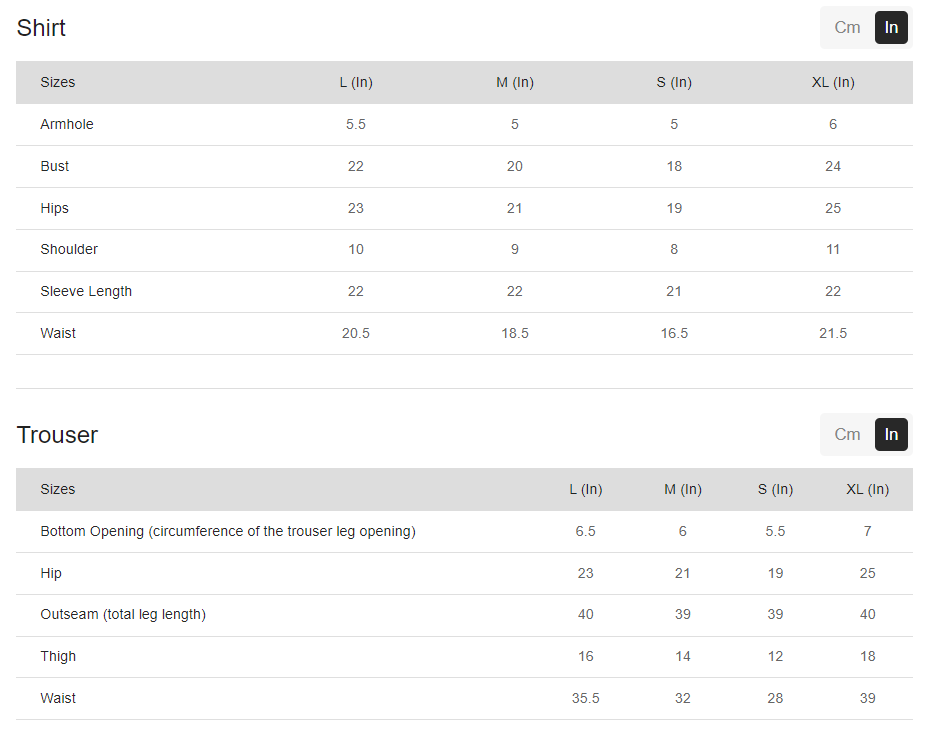Screen dimensions: 934x744
Task: Select the L (In) header in Shirt table
Action: [356, 83]
